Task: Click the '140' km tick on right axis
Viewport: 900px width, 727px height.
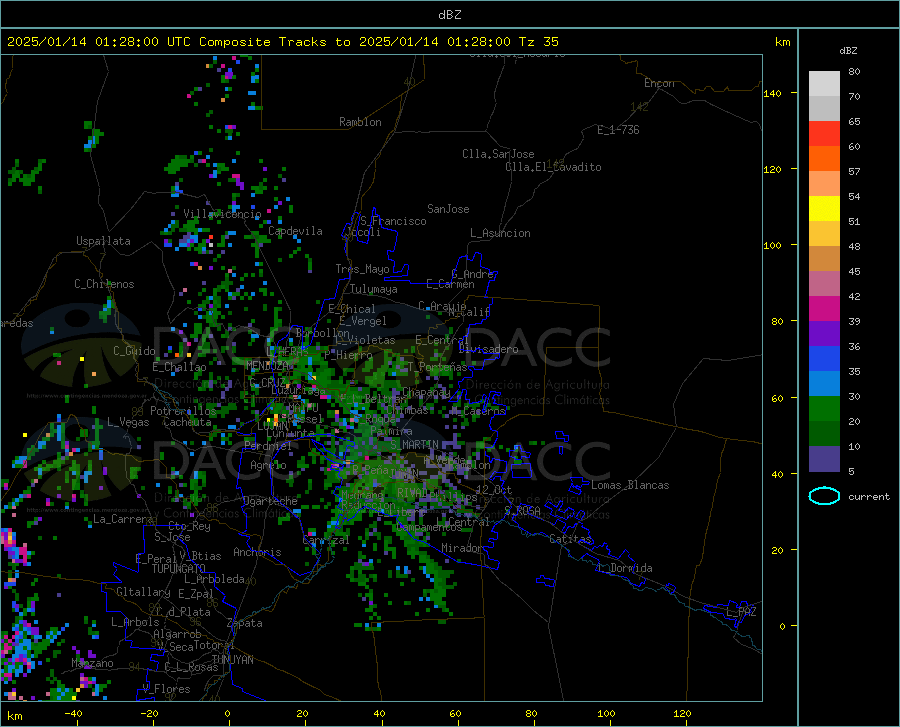Action: pos(772,94)
